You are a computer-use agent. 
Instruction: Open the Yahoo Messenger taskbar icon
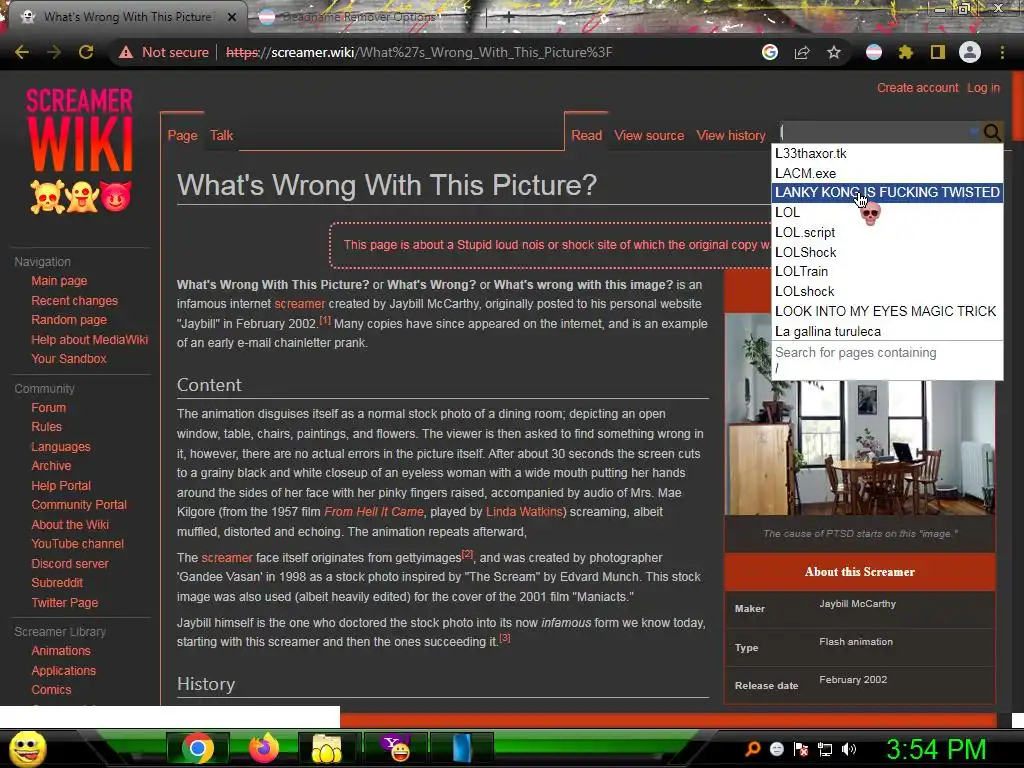[396, 748]
